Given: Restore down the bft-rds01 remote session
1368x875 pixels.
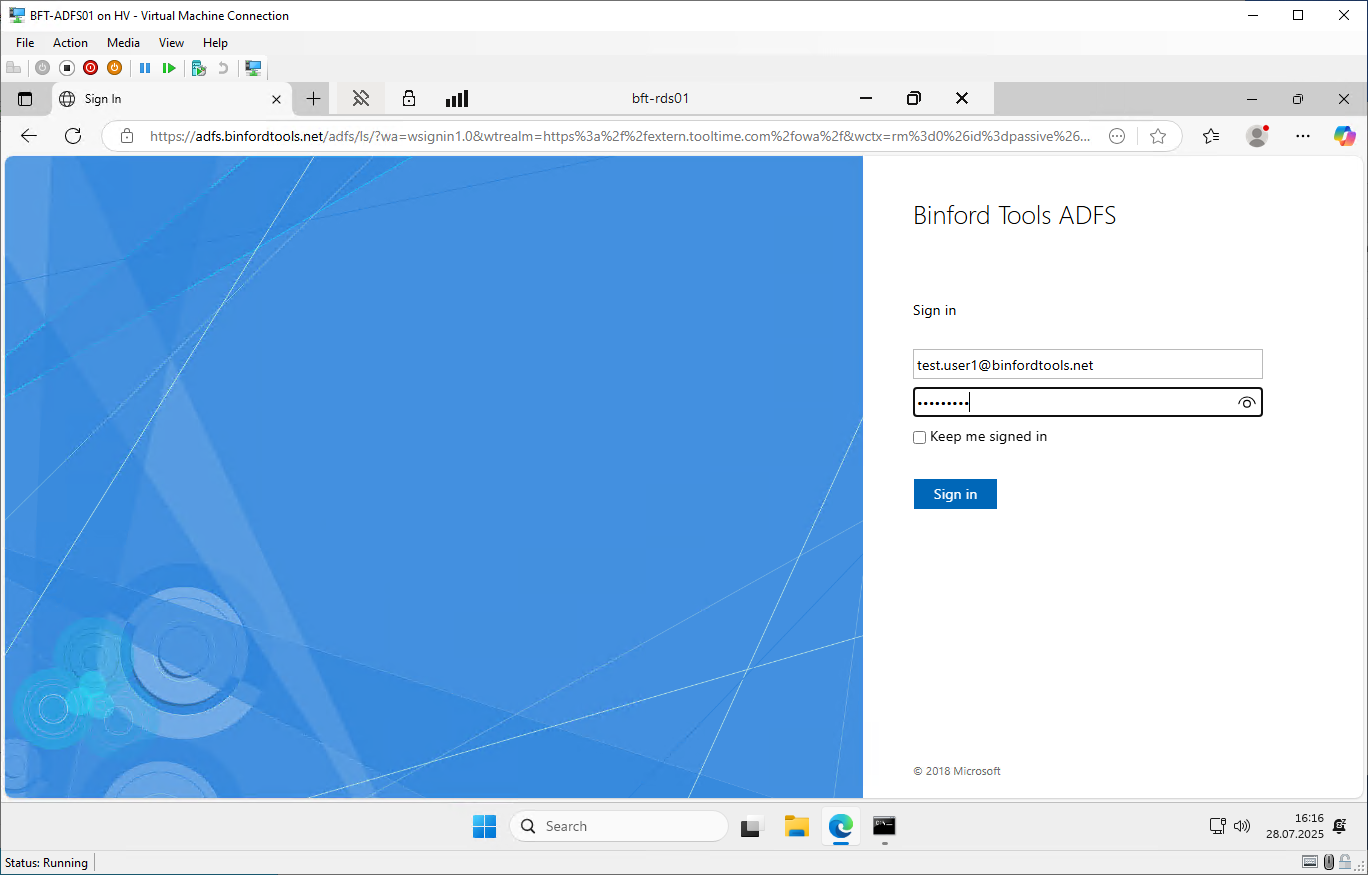Looking at the screenshot, I should pos(914,98).
